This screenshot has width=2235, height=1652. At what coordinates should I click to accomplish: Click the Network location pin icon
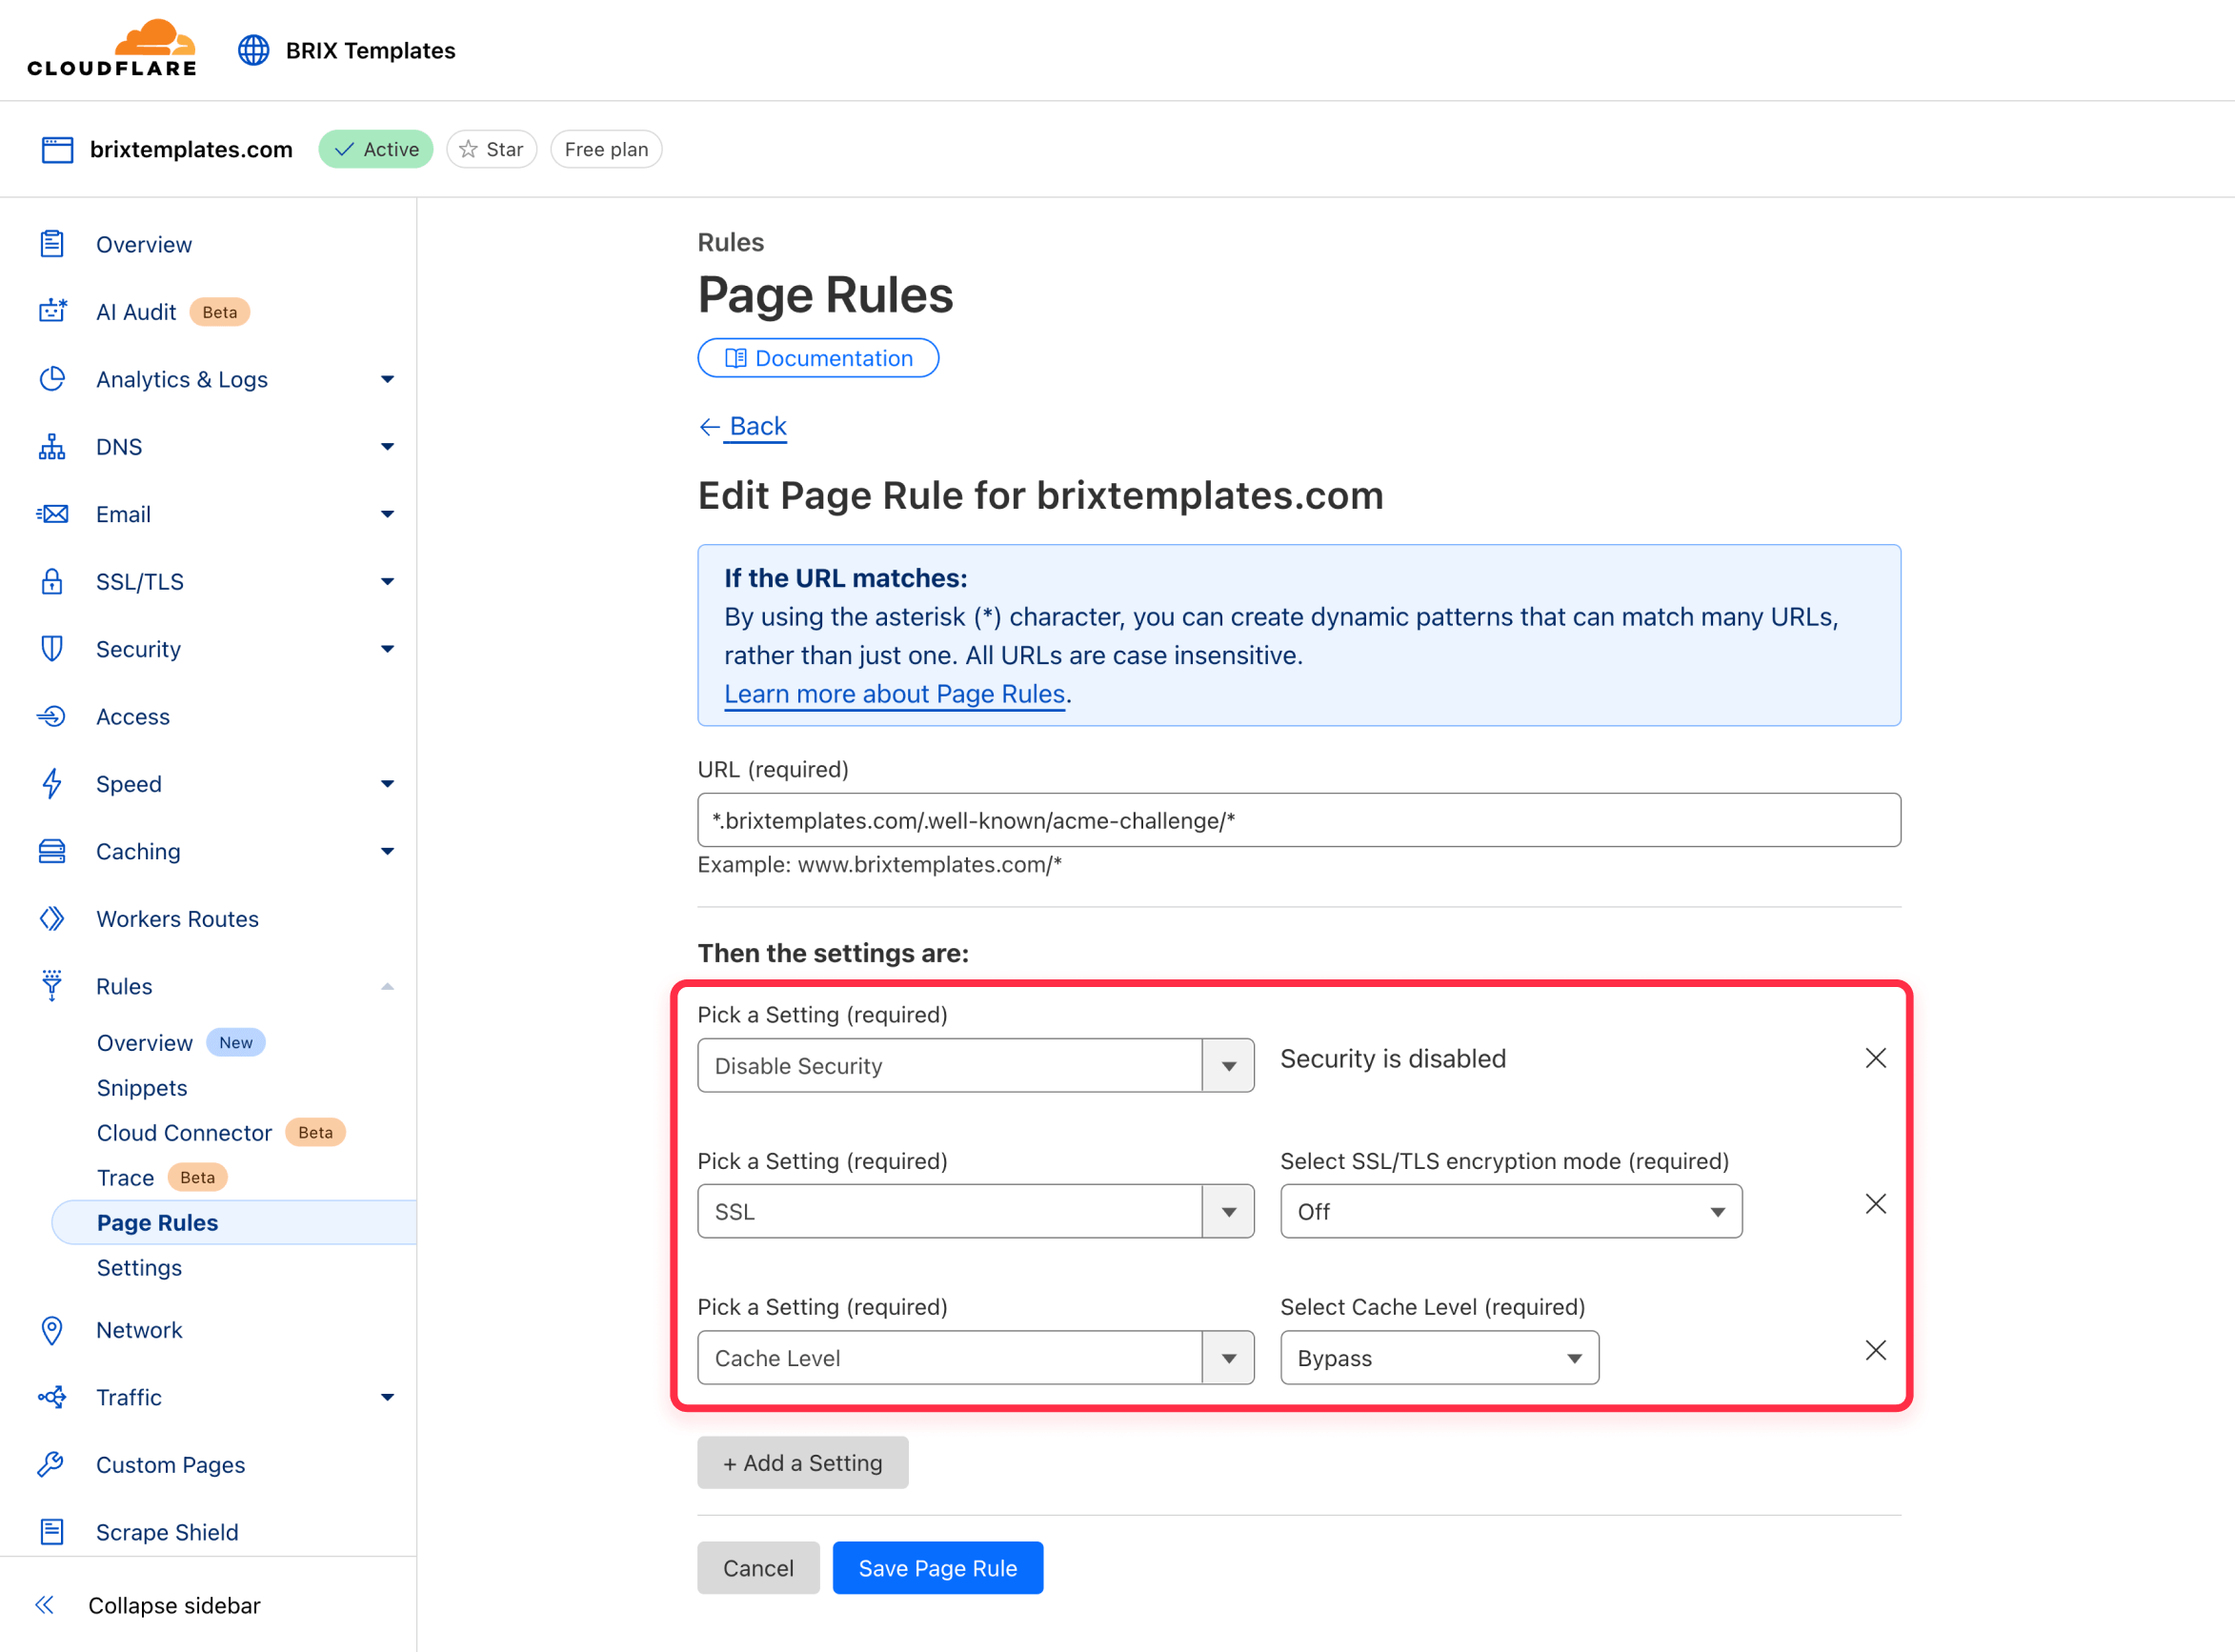52,1330
